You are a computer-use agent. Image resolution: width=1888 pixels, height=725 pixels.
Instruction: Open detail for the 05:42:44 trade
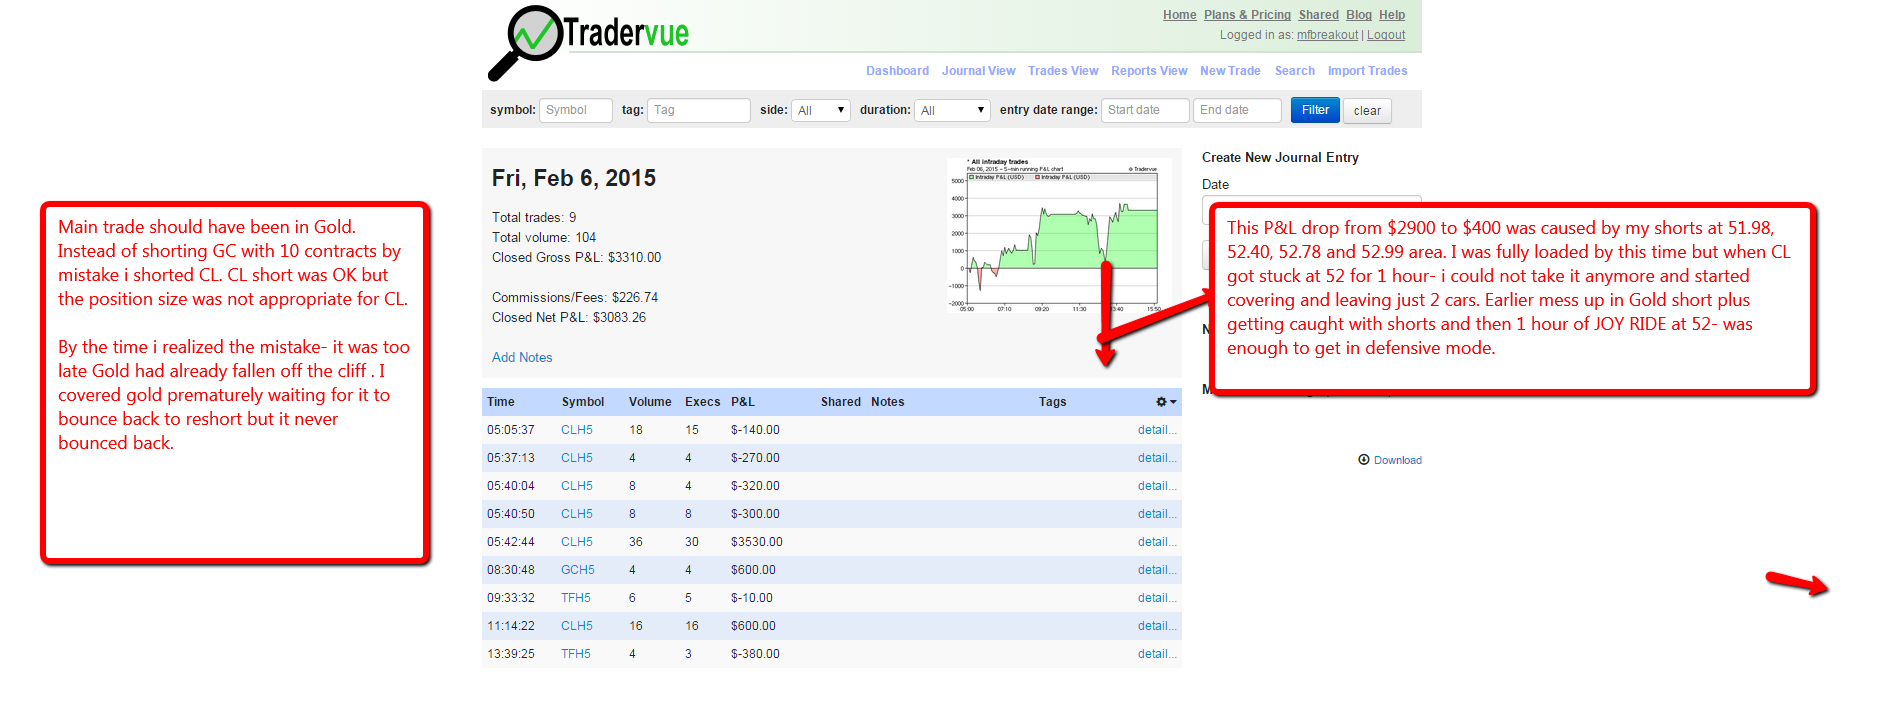[x=1157, y=542]
